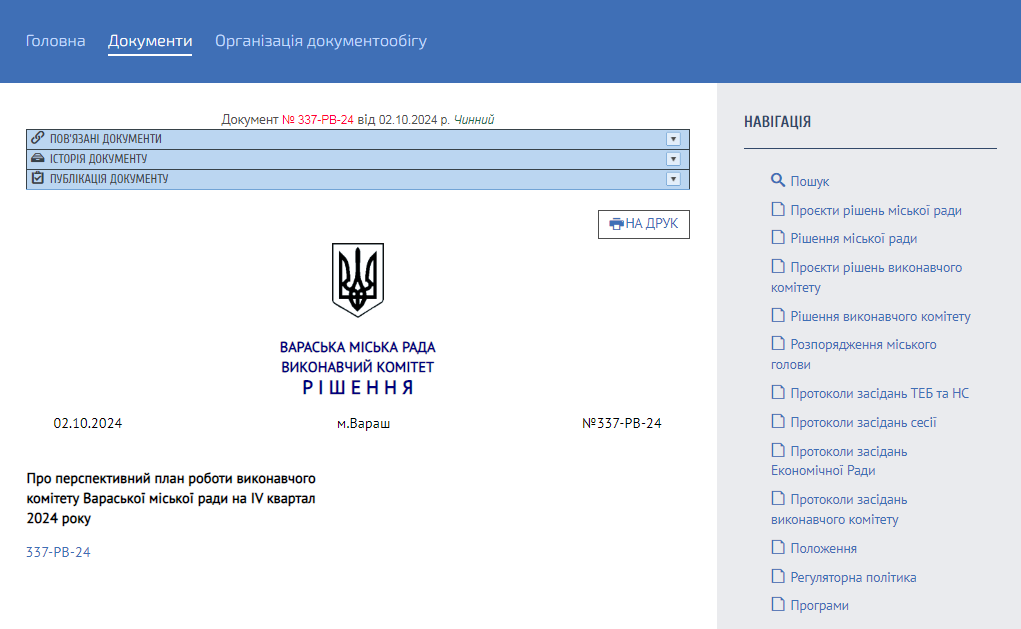Image resolution: width=1021 pixels, height=629 pixels.
Task: Click the red № 337-РВ-24 document number
Action: pyautogui.click(x=318, y=120)
